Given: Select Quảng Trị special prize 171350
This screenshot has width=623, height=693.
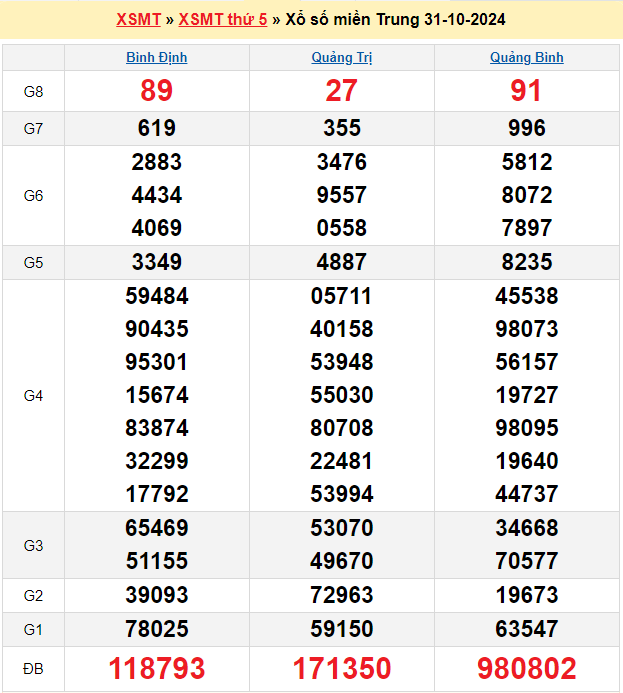Looking at the screenshot, I should coord(341,668).
